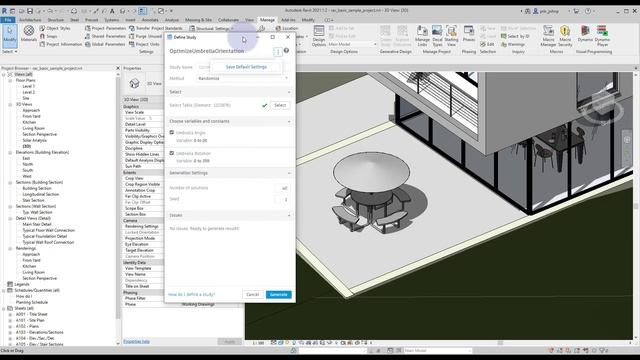Open the Structural Settings dropdown

click(211, 28)
